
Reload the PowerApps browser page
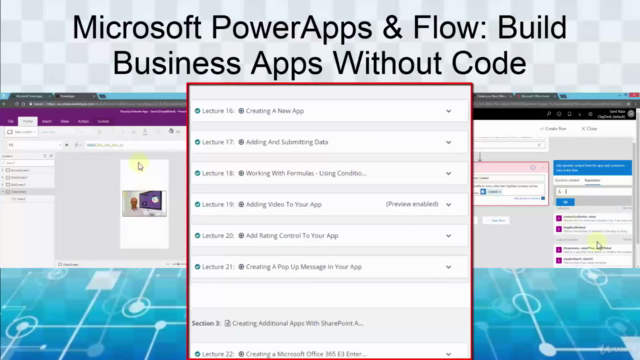click(17, 104)
